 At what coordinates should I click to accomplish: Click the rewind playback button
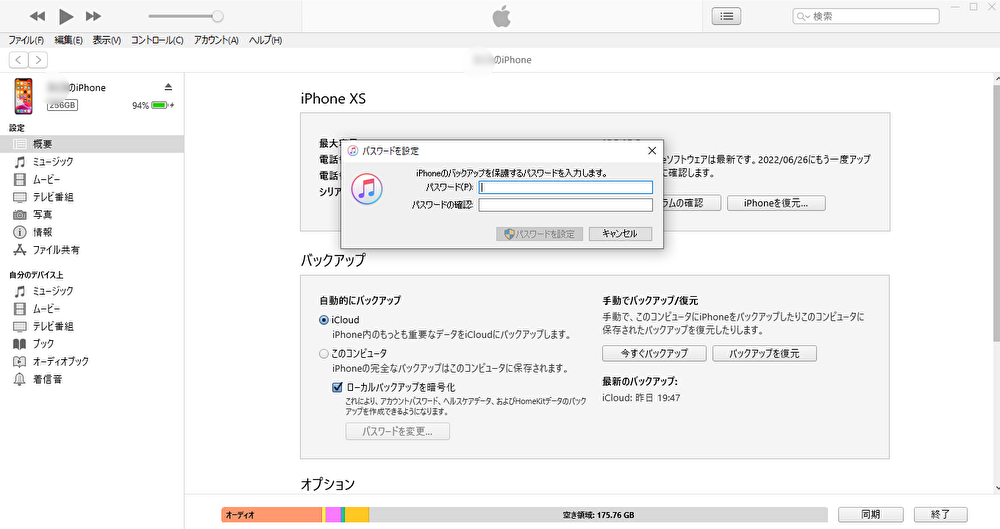[x=38, y=16]
